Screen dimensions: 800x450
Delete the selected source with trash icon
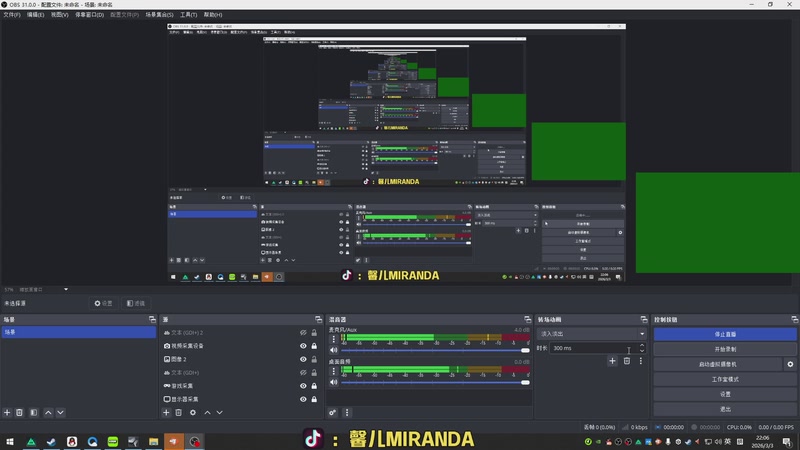point(179,412)
